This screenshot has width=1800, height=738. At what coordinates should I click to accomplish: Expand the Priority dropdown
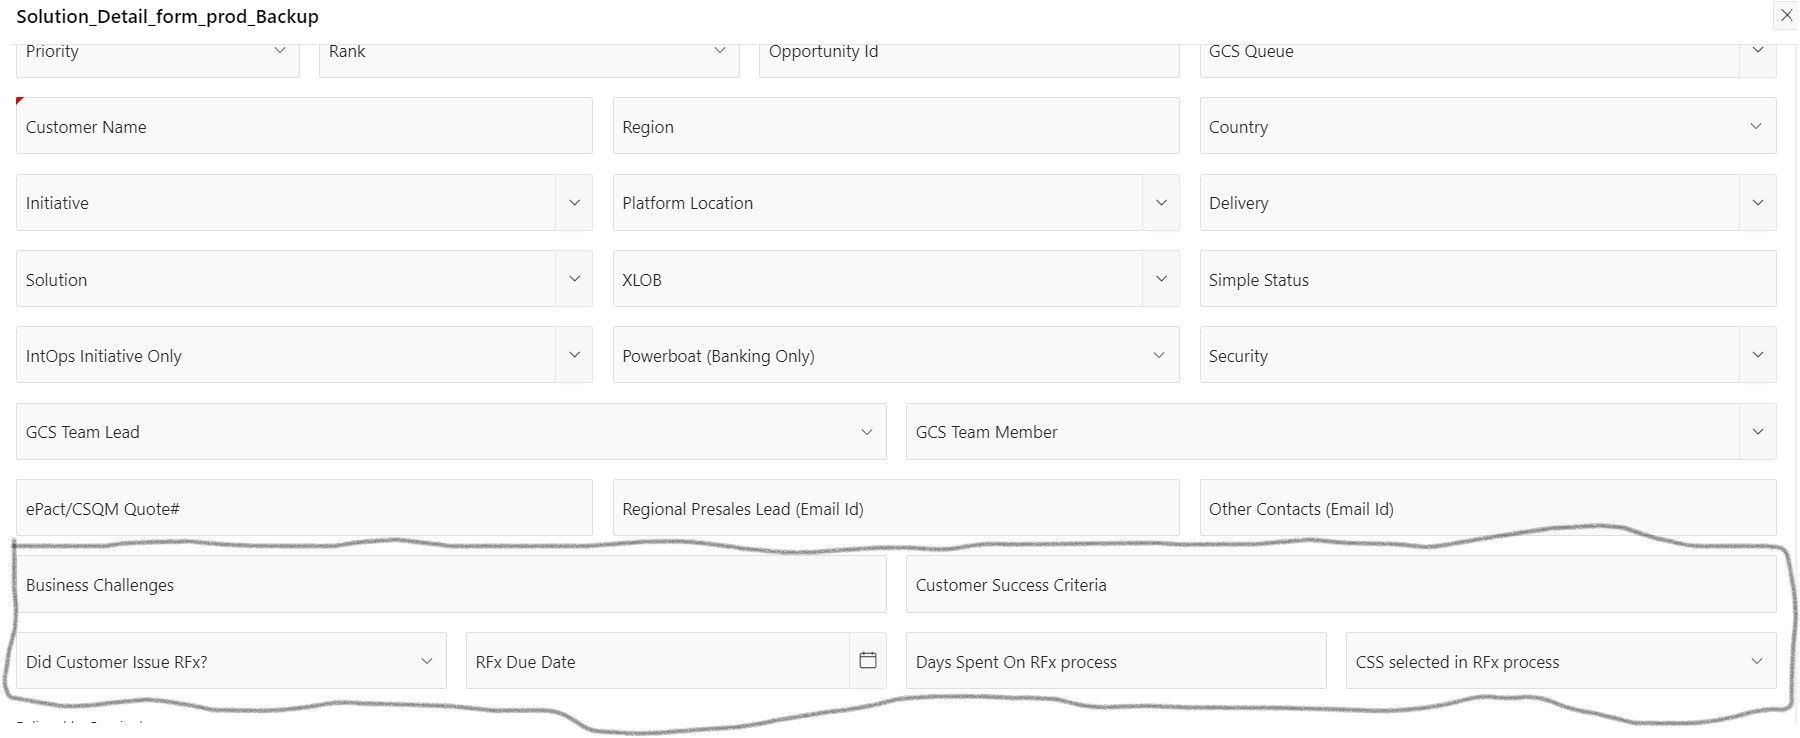(281, 50)
